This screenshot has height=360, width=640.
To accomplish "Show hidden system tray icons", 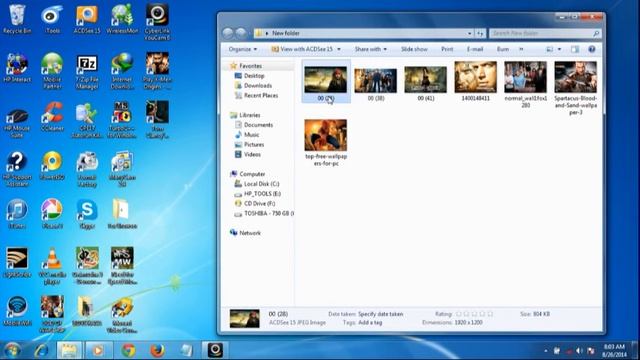I will coord(546,351).
